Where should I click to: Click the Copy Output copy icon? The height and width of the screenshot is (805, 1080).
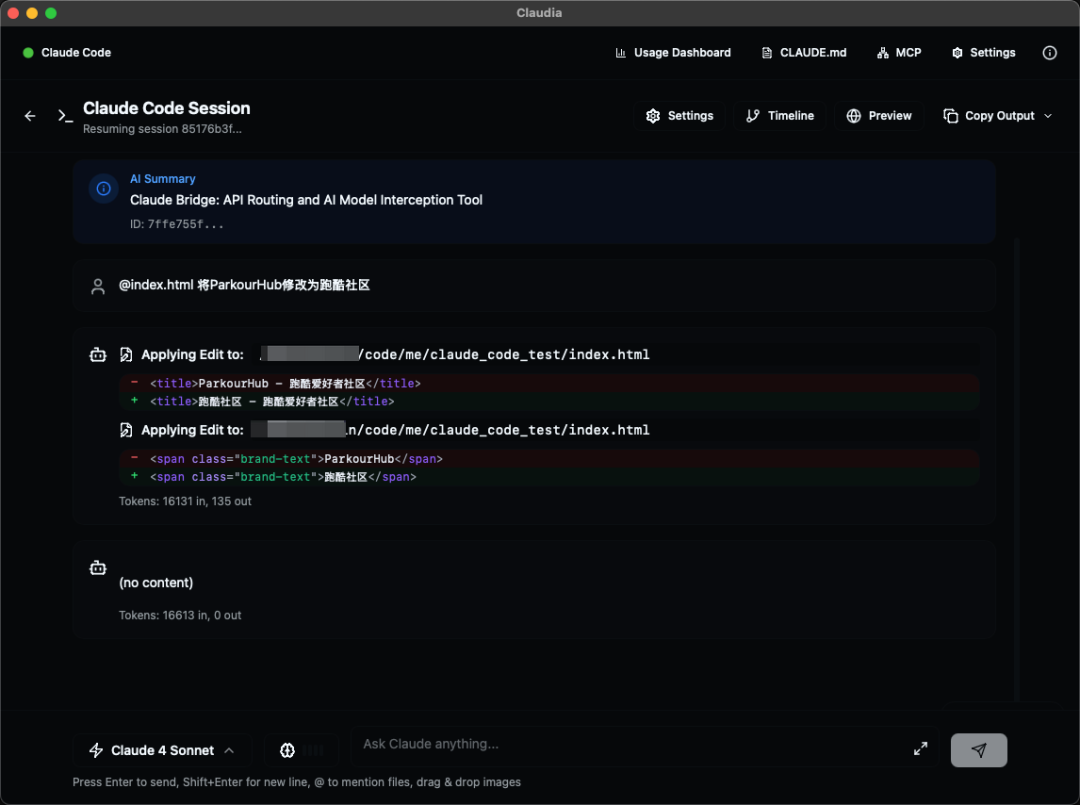point(951,116)
